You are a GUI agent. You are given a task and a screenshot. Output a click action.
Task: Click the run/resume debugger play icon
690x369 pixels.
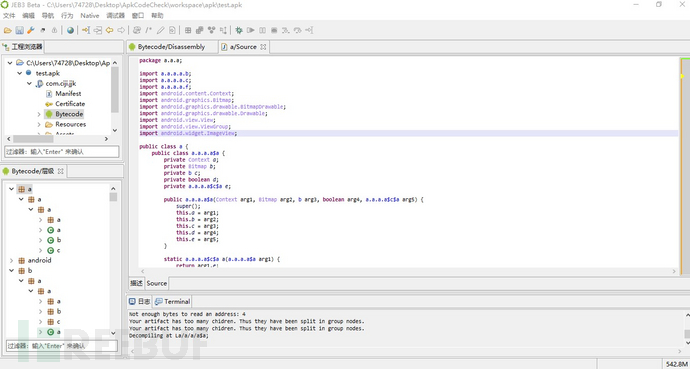pyautogui.click(x=251, y=30)
